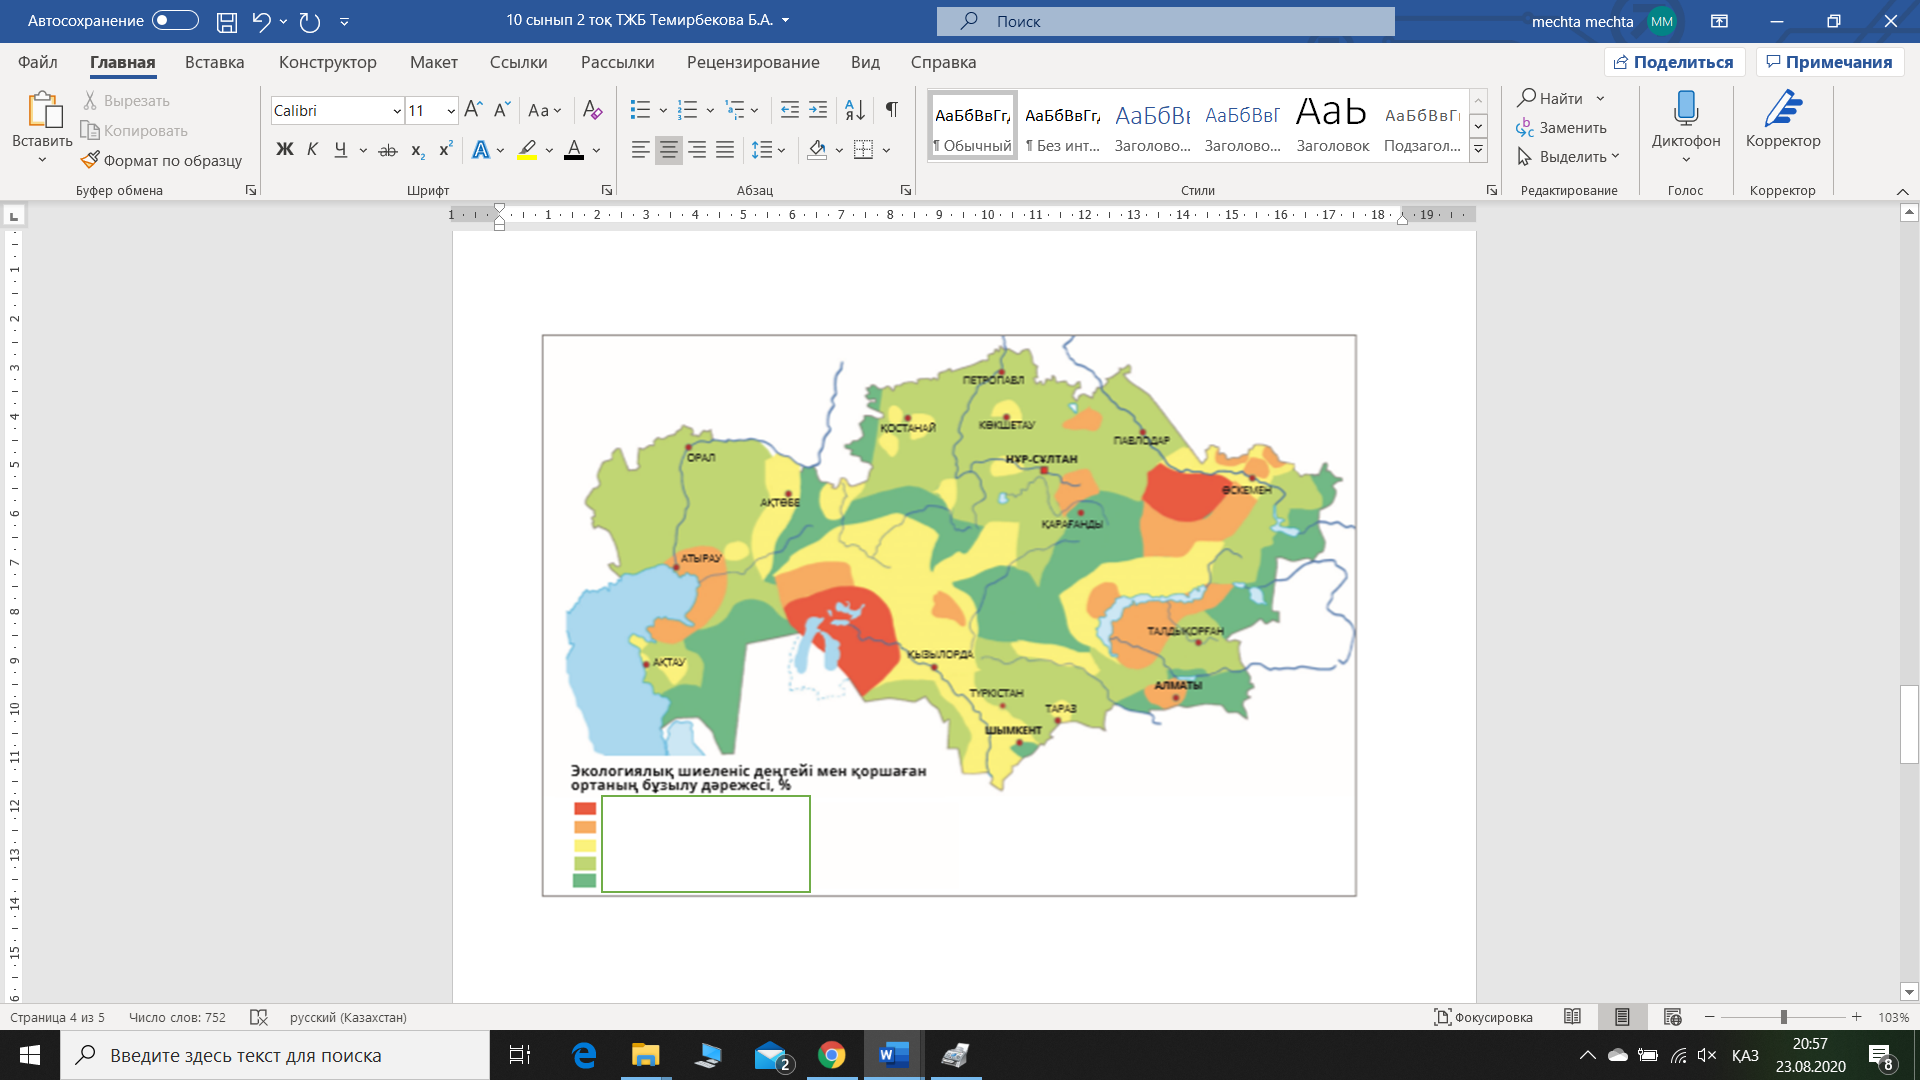This screenshot has height=1080, width=1920.
Task: Click the sort A-Z icon
Action: pyautogui.click(x=855, y=110)
